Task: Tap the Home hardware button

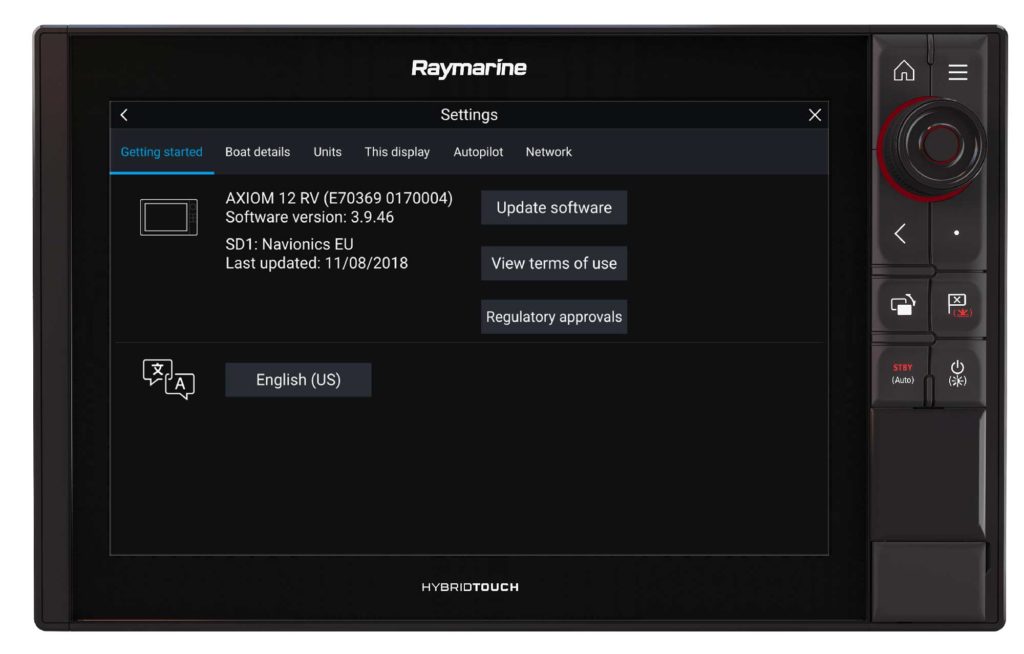Action: 904,71
